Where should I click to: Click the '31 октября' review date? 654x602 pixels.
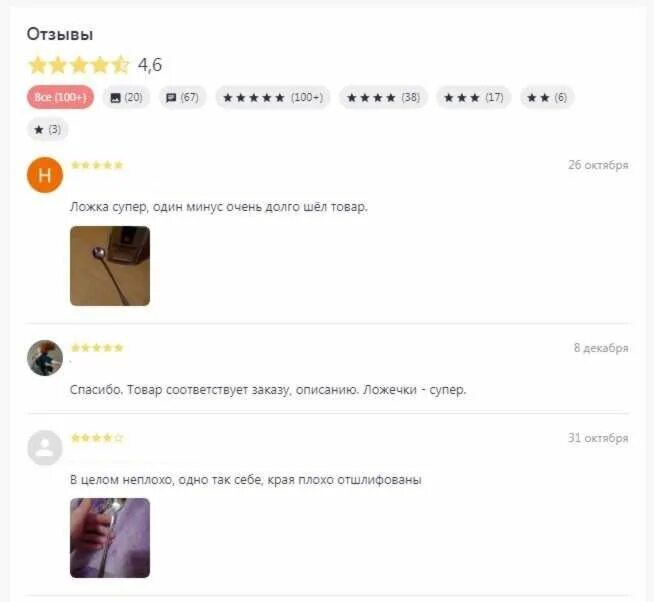point(598,438)
